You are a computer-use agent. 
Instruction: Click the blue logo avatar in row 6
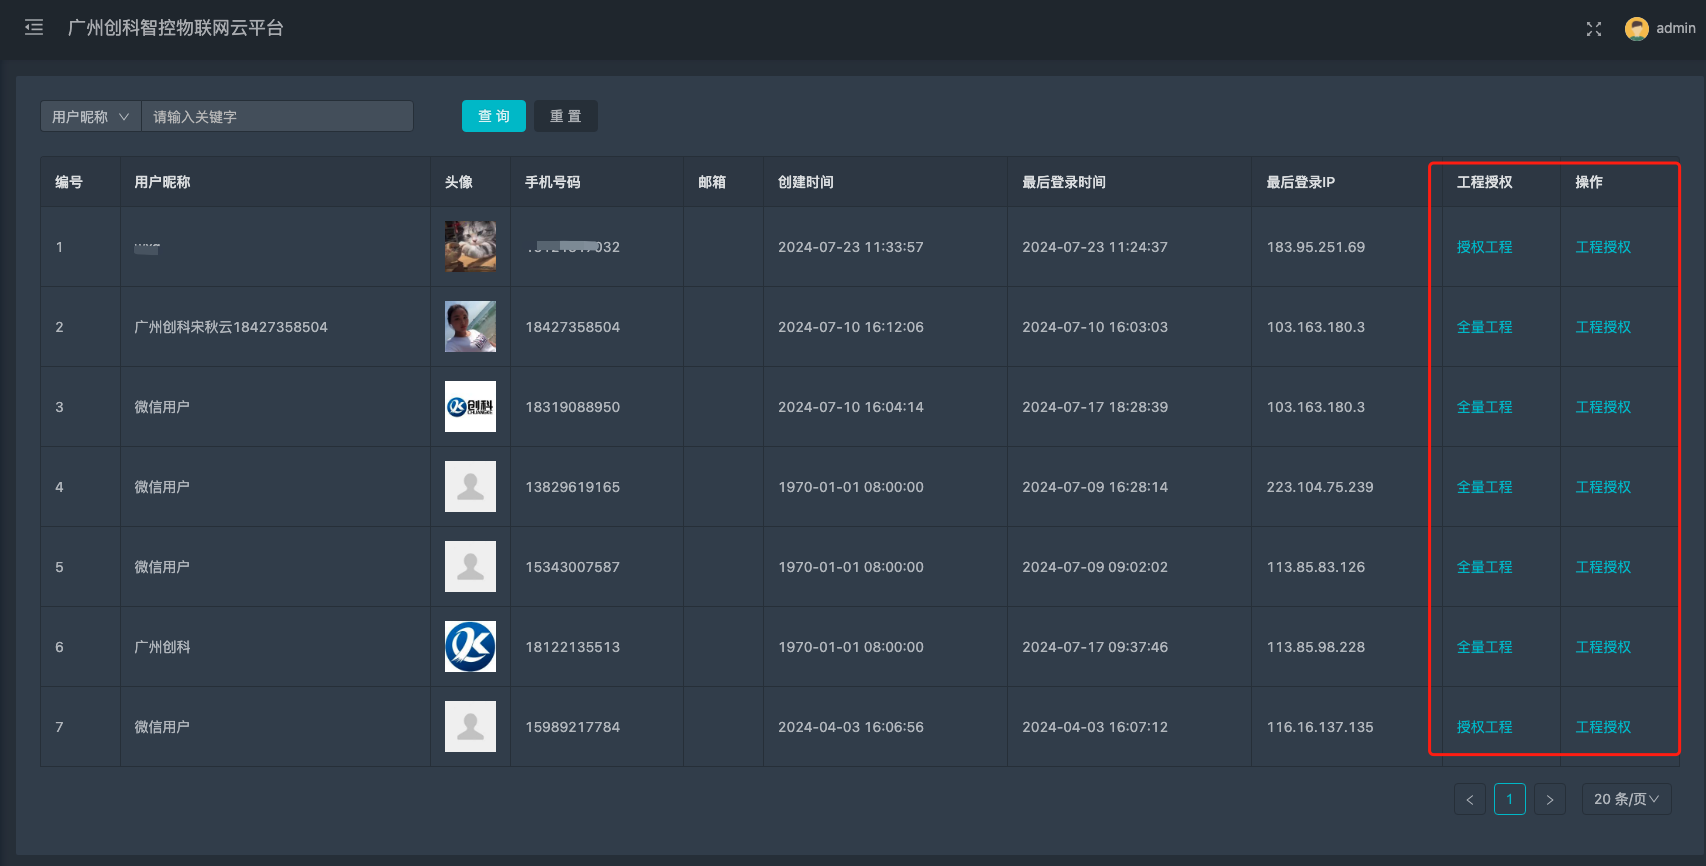pyautogui.click(x=470, y=647)
